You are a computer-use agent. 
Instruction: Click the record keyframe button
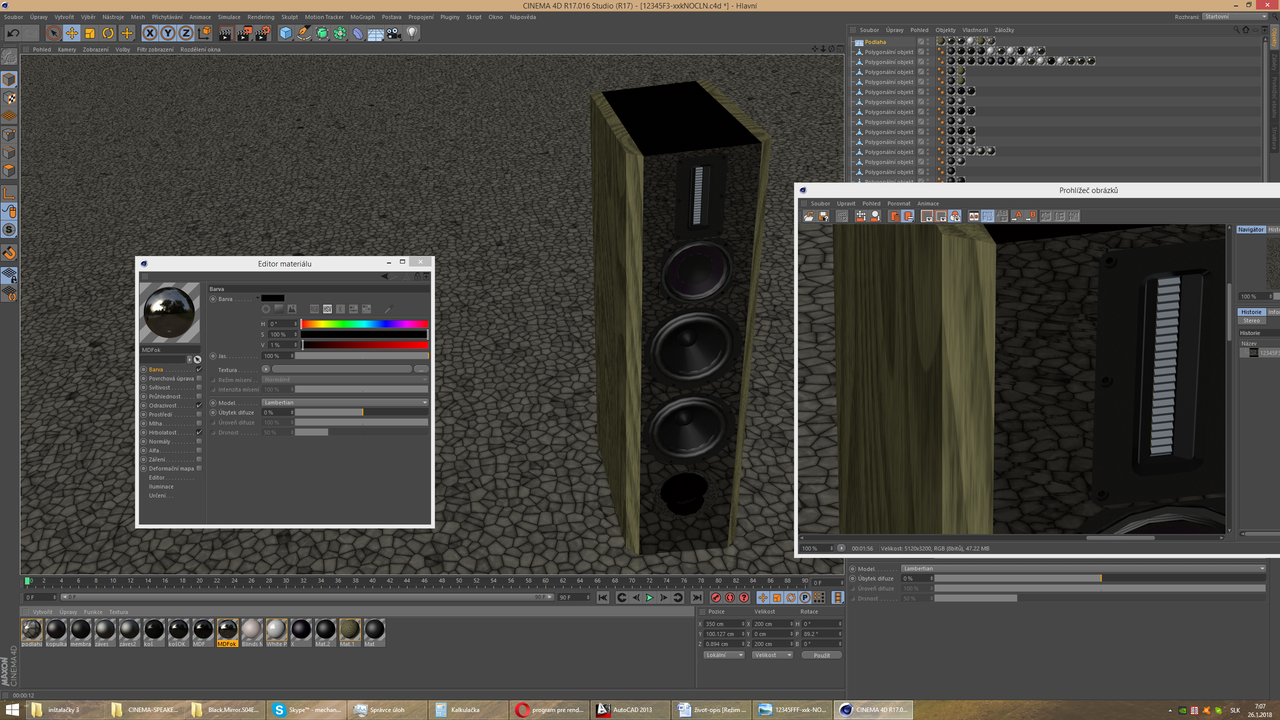tap(715, 597)
